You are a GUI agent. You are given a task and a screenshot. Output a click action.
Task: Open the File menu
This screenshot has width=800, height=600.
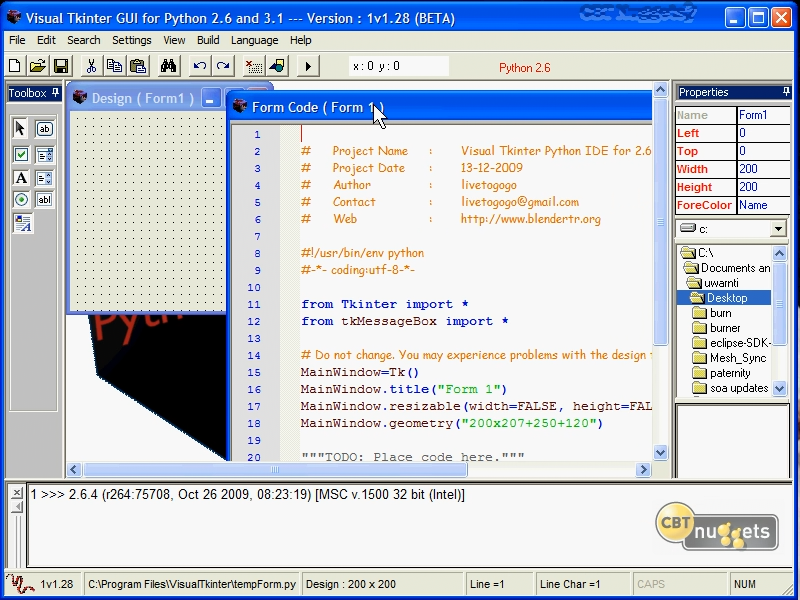17,40
